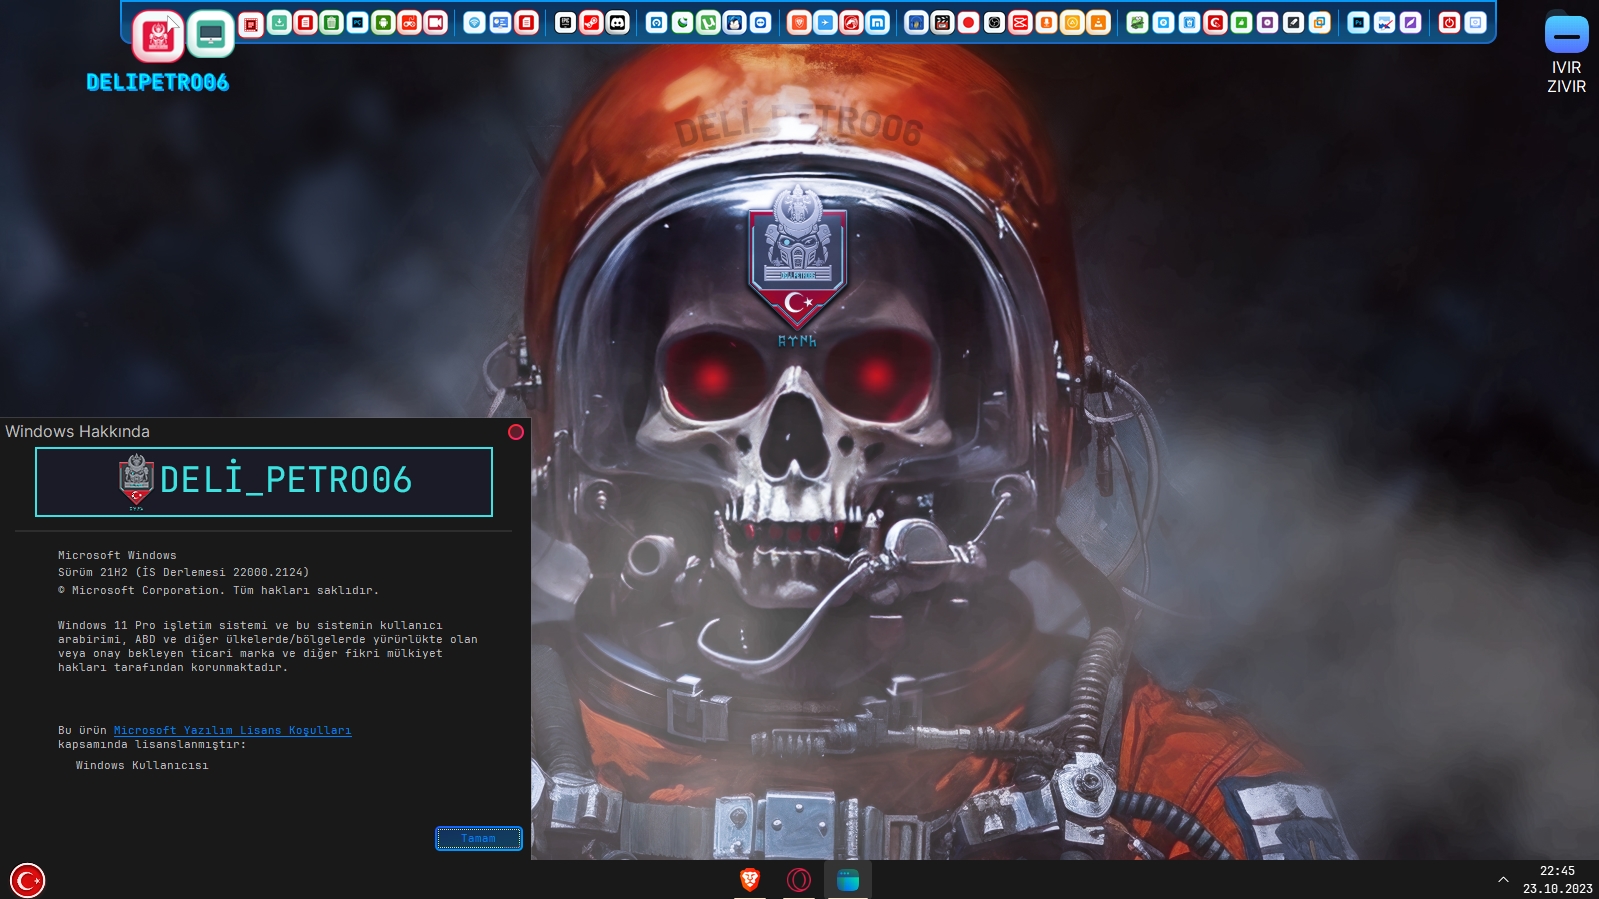This screenshot has height=899, width=1599.
Task: Open the green recycle bin dock icon
Action: coord(331,22)
